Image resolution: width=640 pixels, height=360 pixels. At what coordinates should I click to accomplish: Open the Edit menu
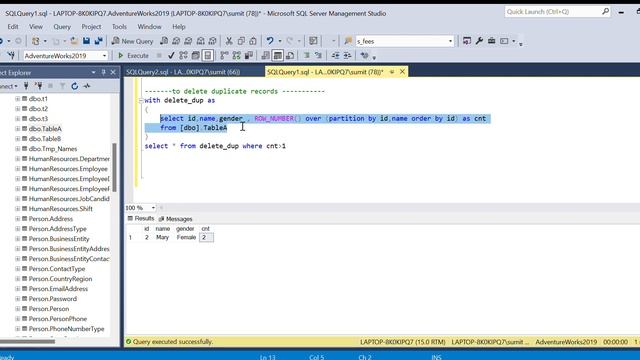pyautogui.click(x=13, y=27)
